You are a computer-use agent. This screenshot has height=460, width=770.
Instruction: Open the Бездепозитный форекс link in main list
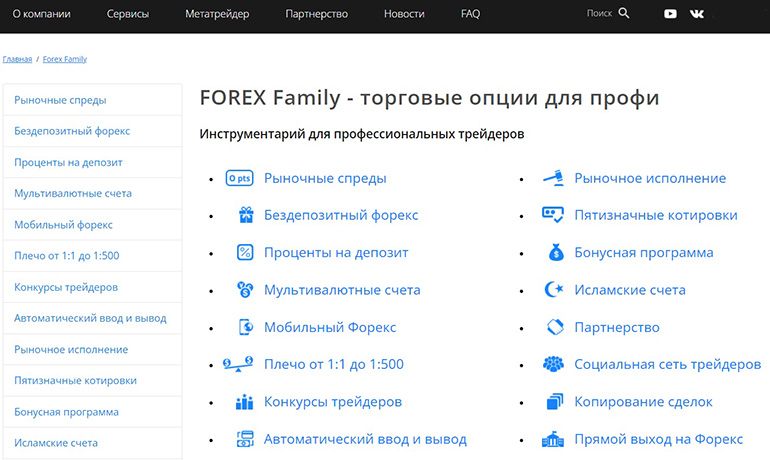pyautogui.click(x=341, y=215)
